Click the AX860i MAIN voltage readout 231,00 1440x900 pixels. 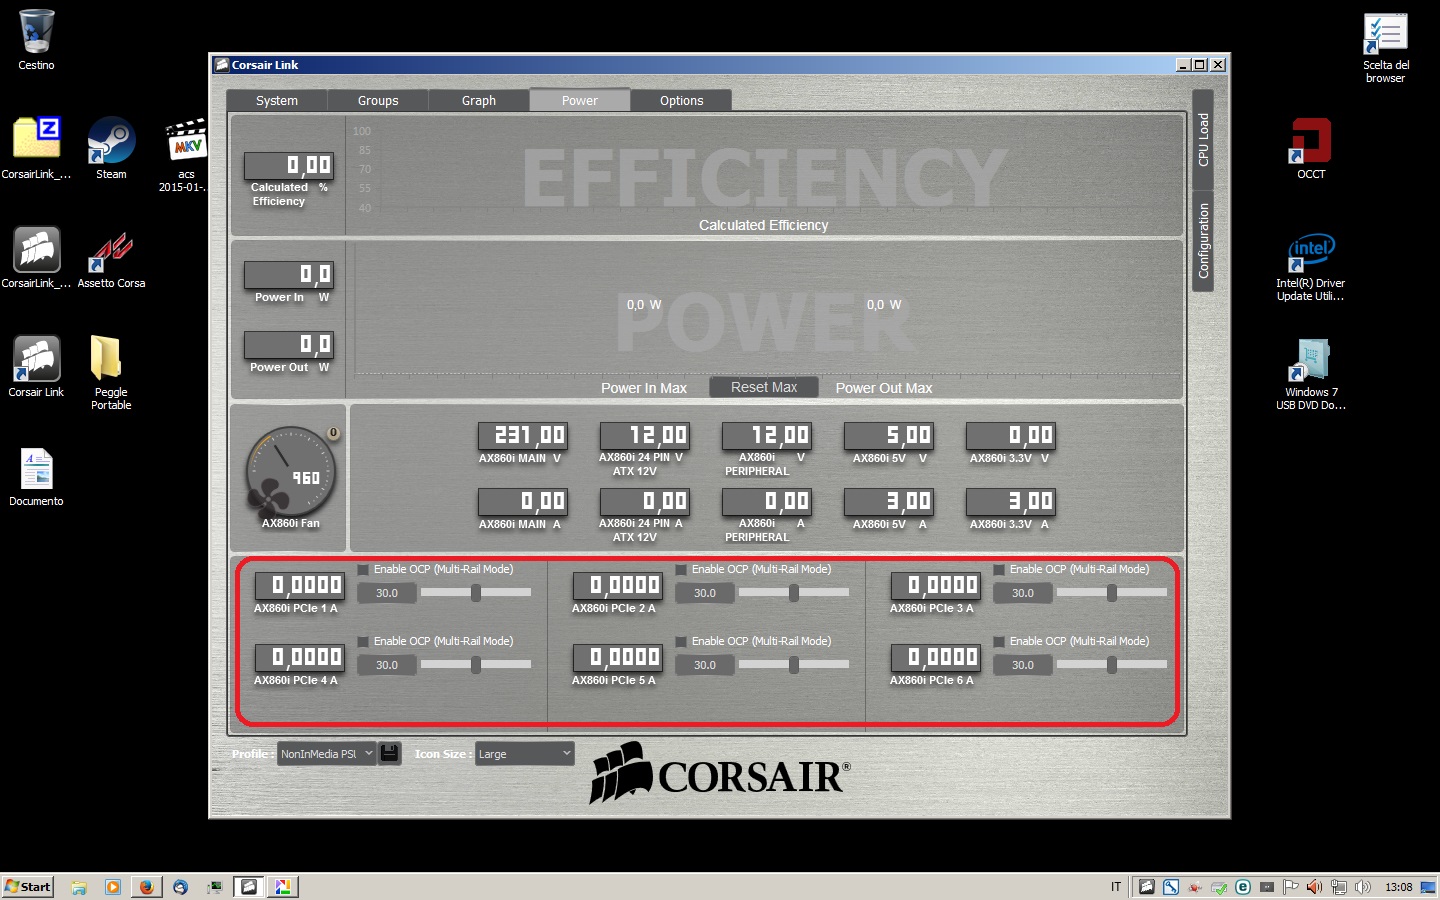point(523,435)
